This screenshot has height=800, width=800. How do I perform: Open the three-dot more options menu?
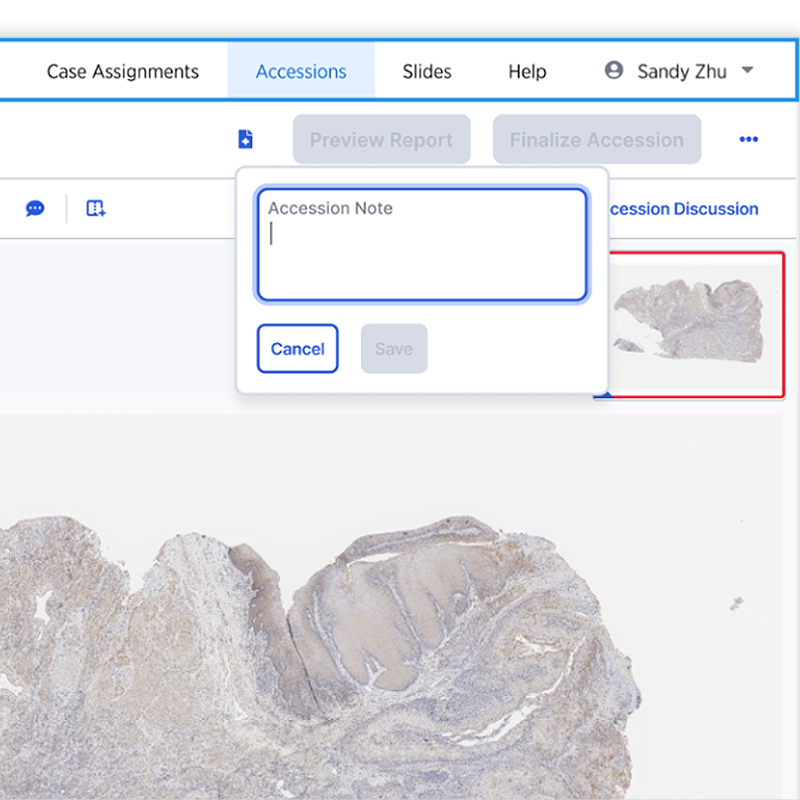(x=748, y=139)
